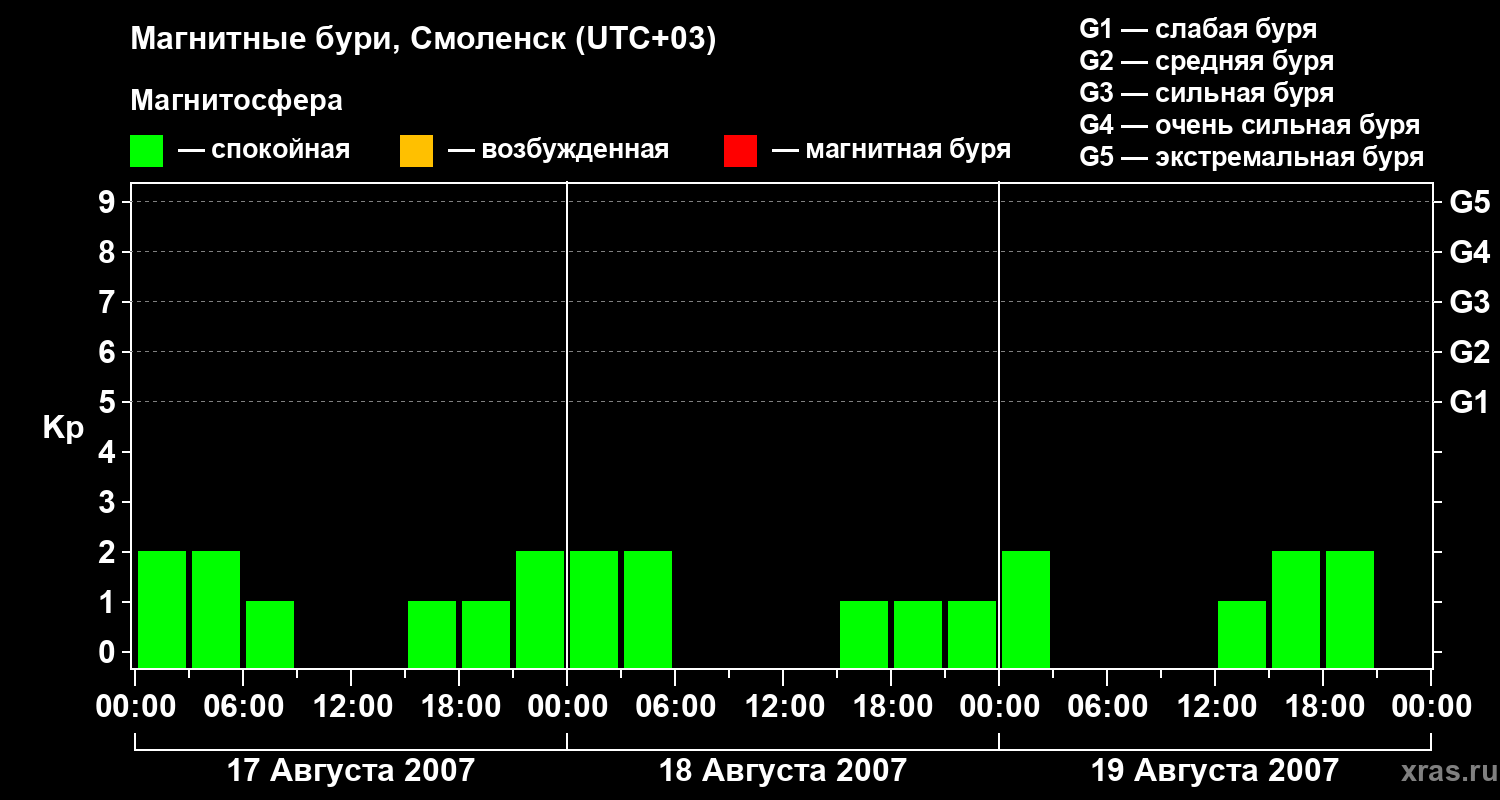Click the 12:00 tick label under 18 August
Screen dimensions: 1500x800
pyautogui.click(x=783, y=707)
